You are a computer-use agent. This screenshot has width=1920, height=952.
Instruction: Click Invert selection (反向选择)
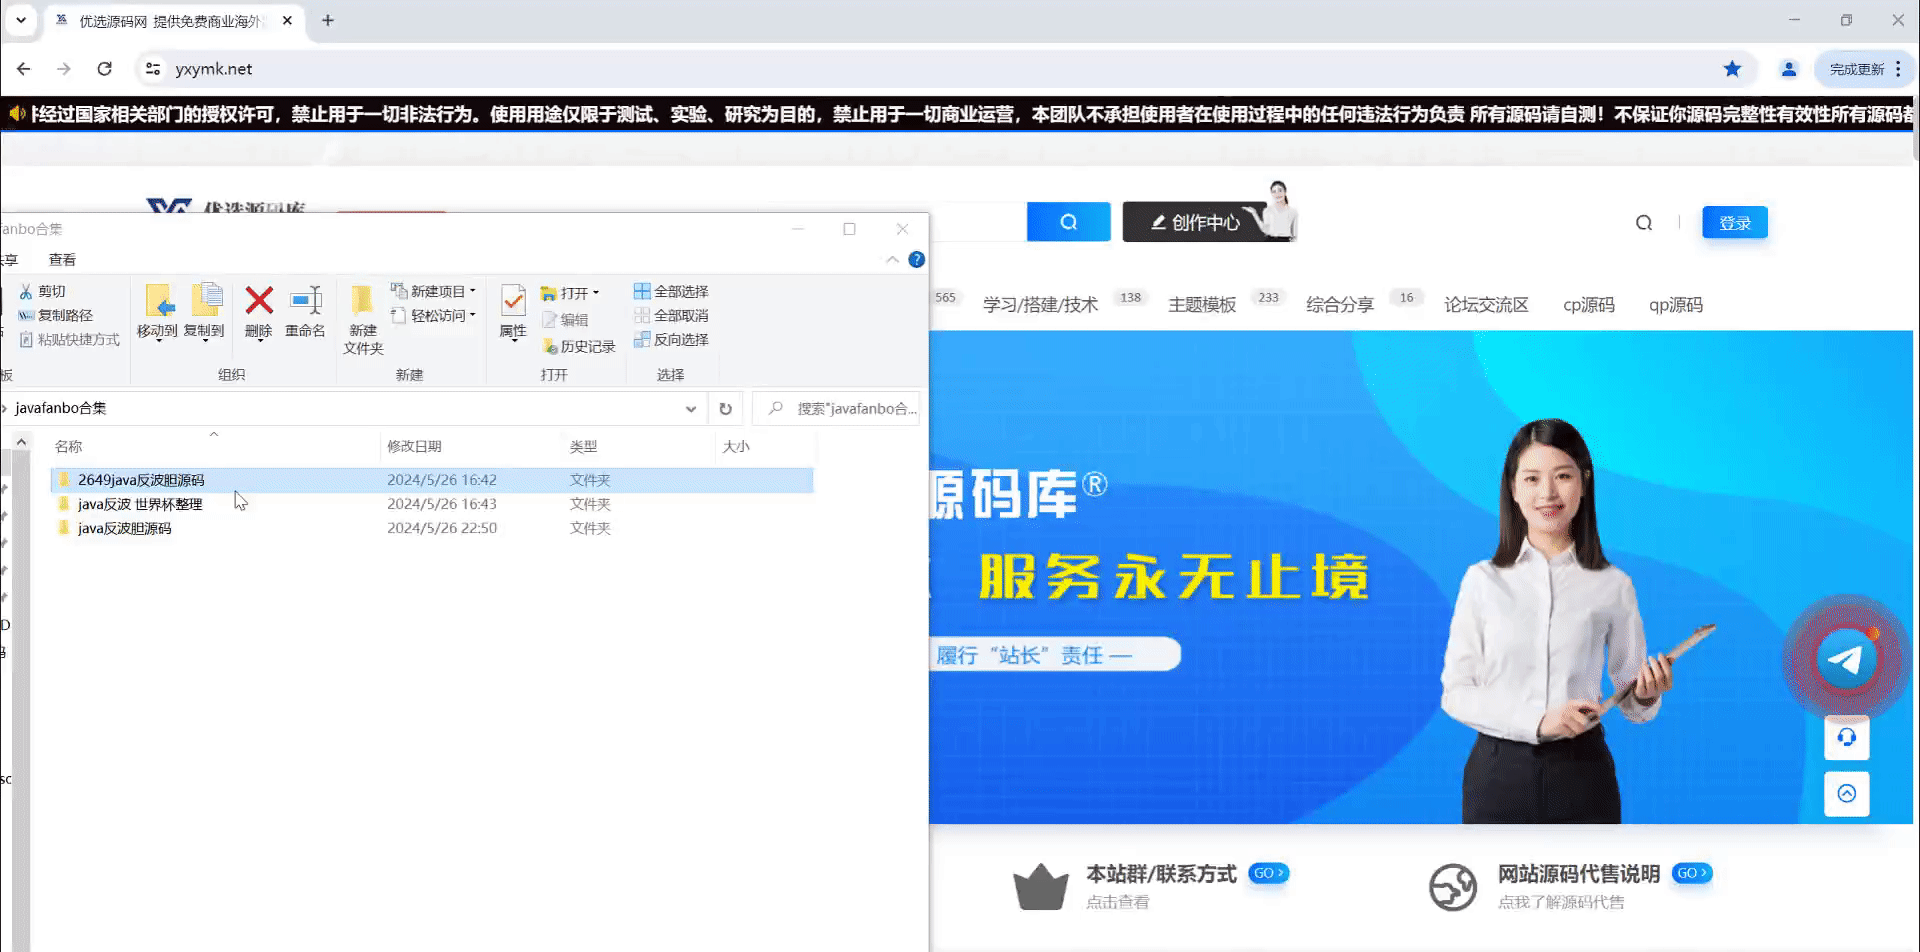pyautogui.click(x=671, y=339)
